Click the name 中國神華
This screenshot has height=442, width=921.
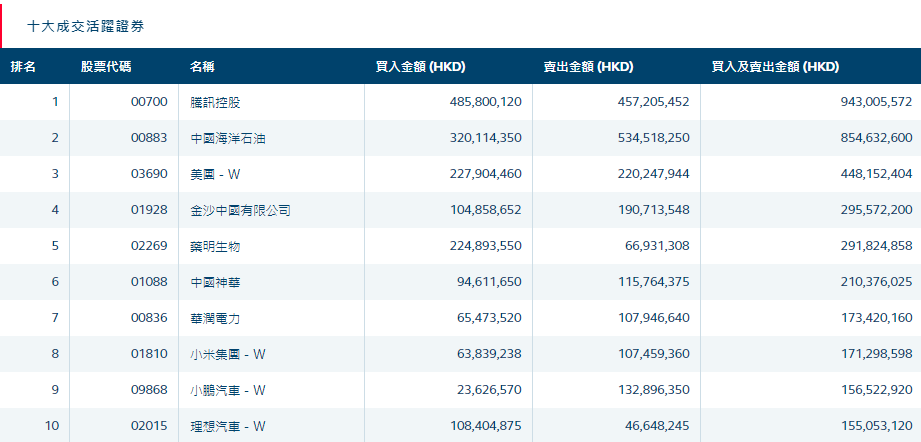216,282
